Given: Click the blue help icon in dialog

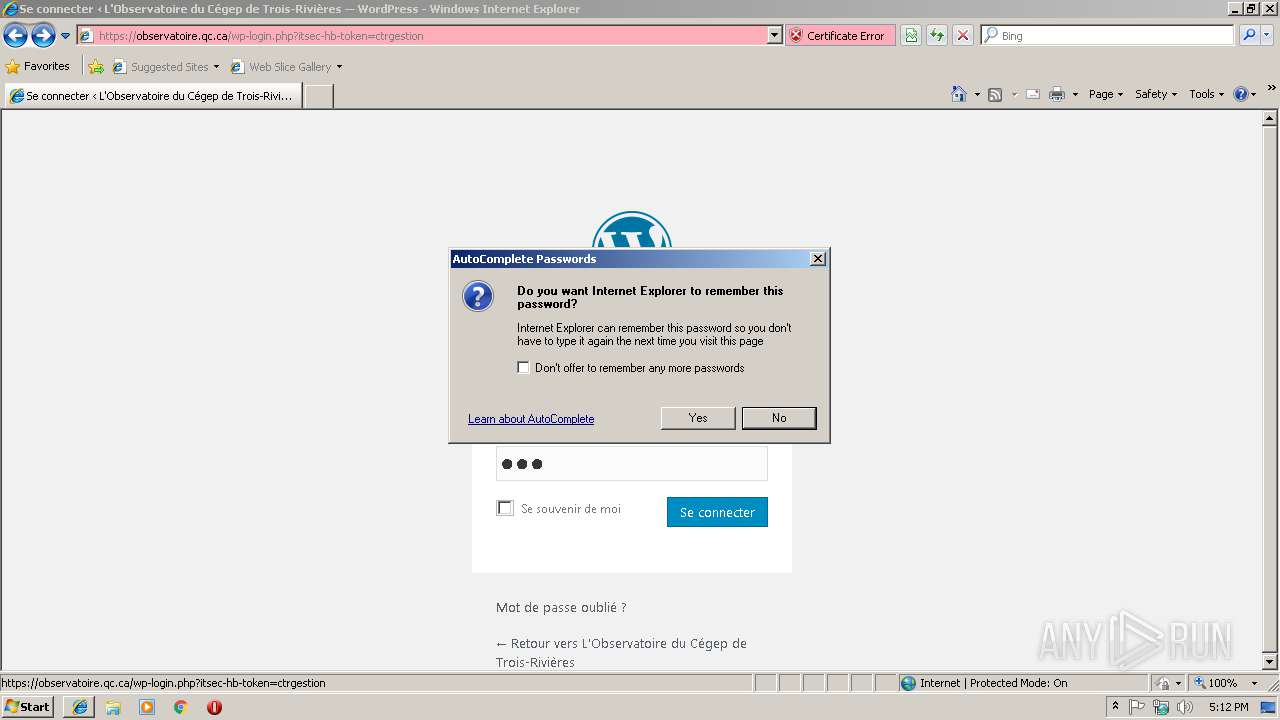Looking at the screenshot, I should (478, 296).
